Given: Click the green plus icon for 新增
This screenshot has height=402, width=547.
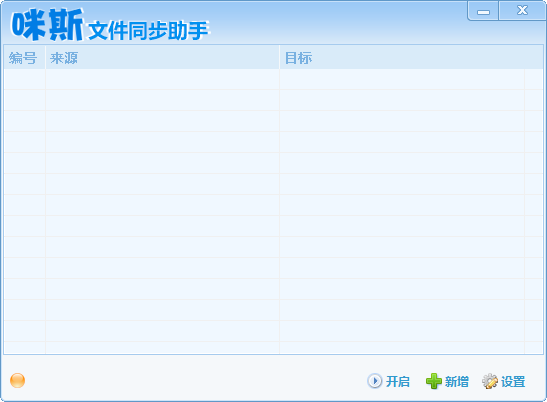Looking at the screenshot, I should [x=434, y=381].
